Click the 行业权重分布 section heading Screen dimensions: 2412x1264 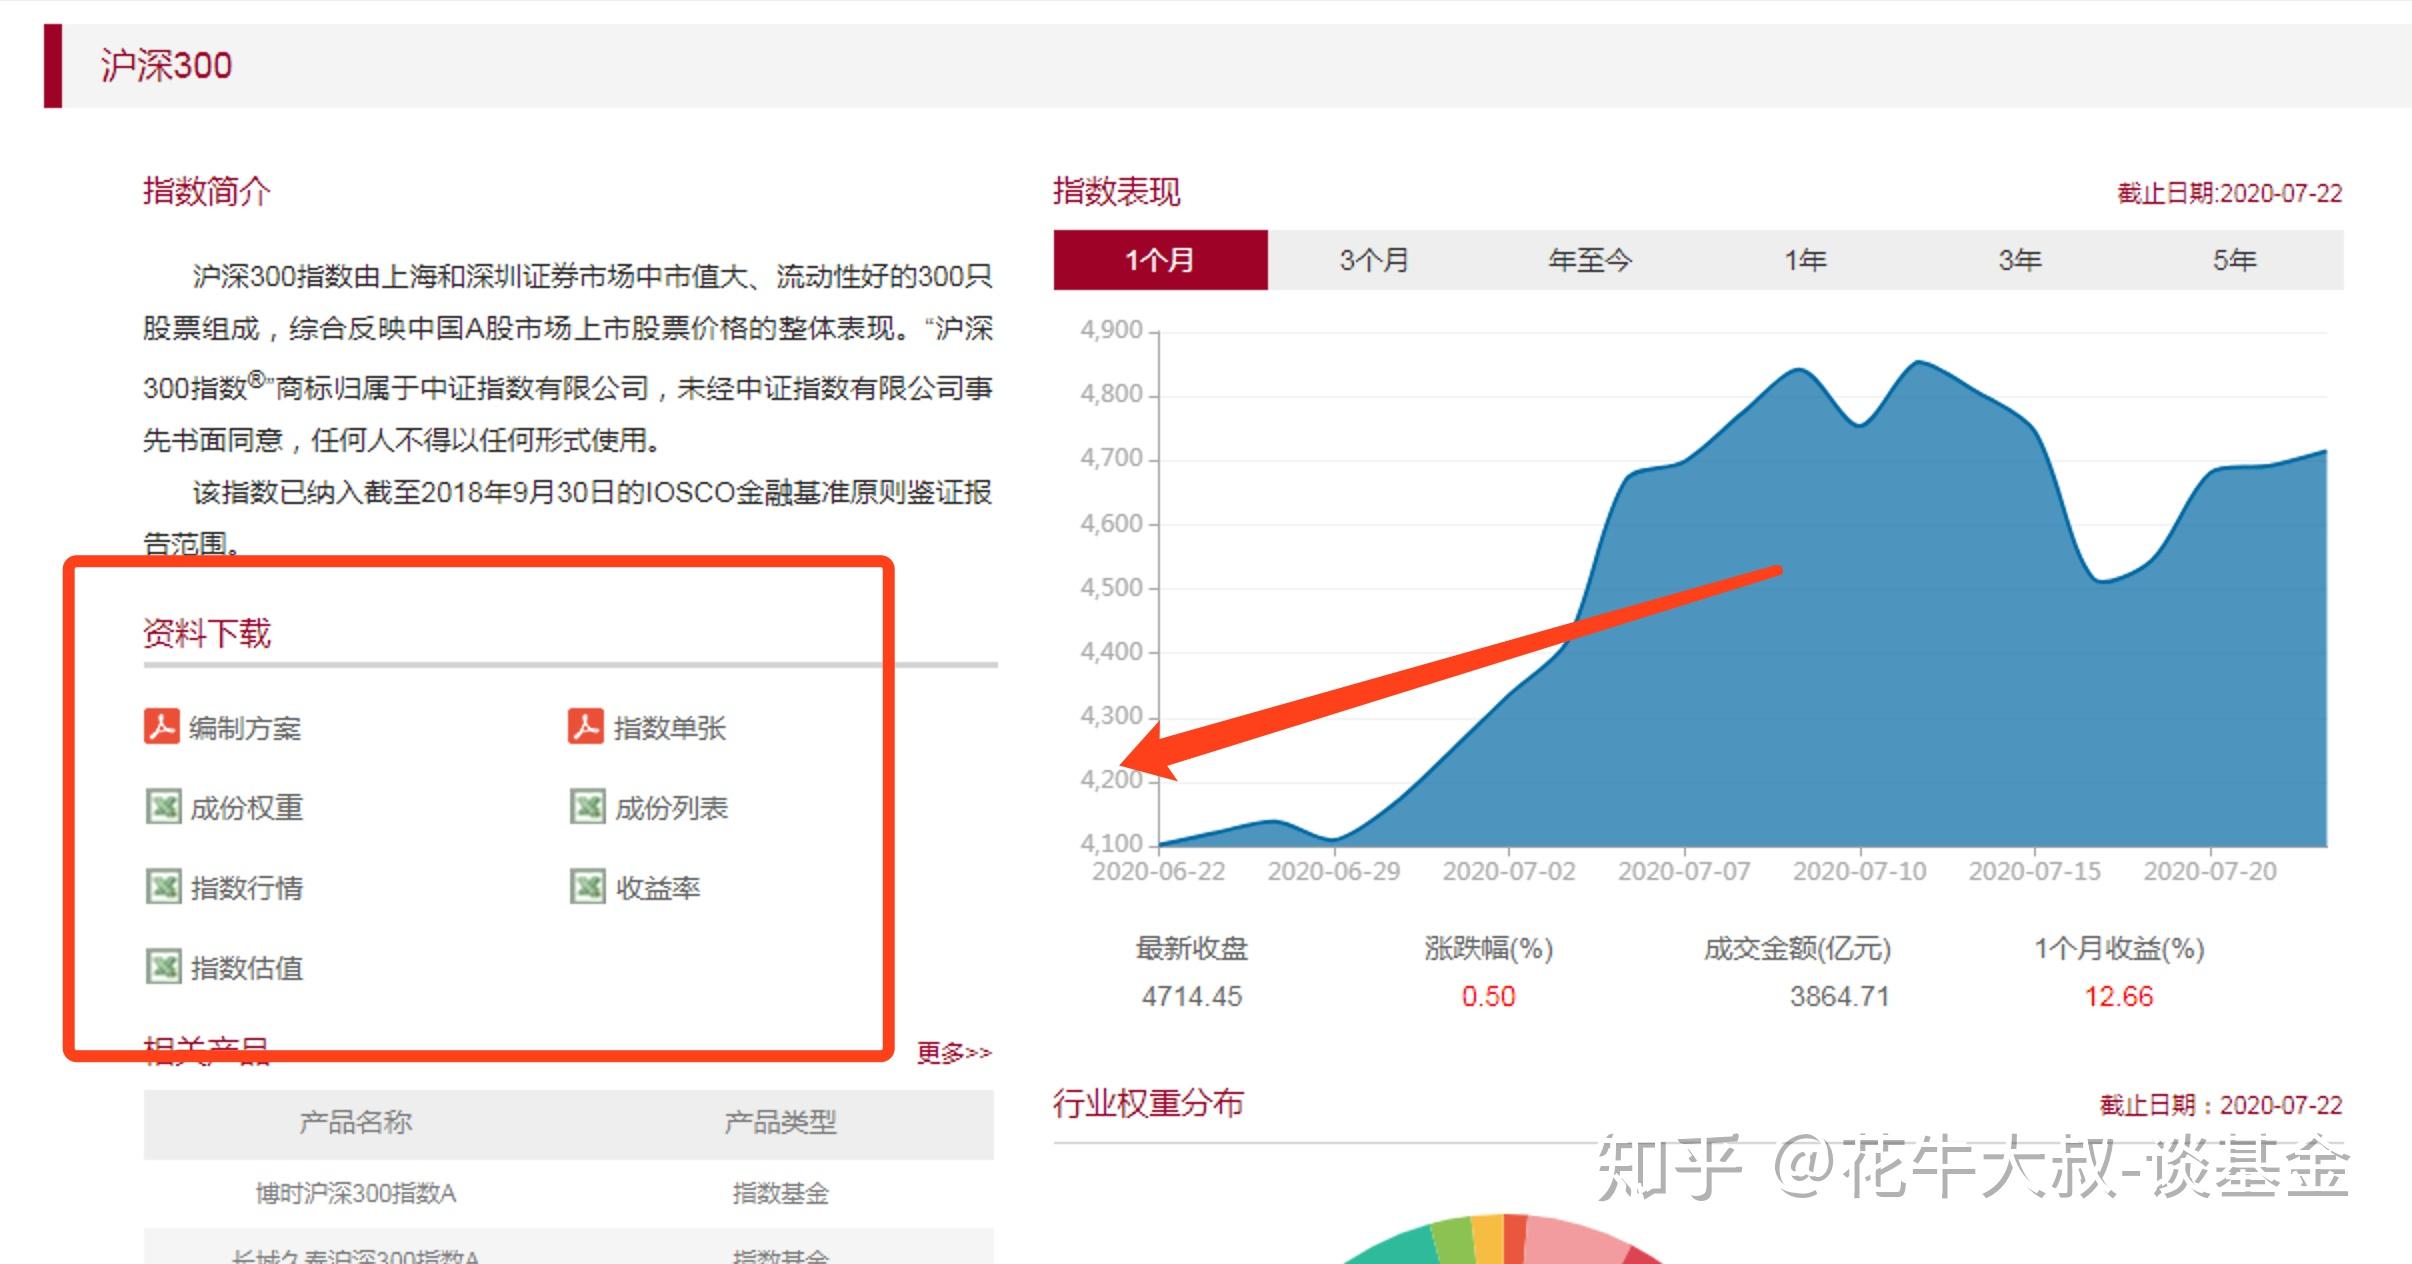(x=1148, y=1103)
